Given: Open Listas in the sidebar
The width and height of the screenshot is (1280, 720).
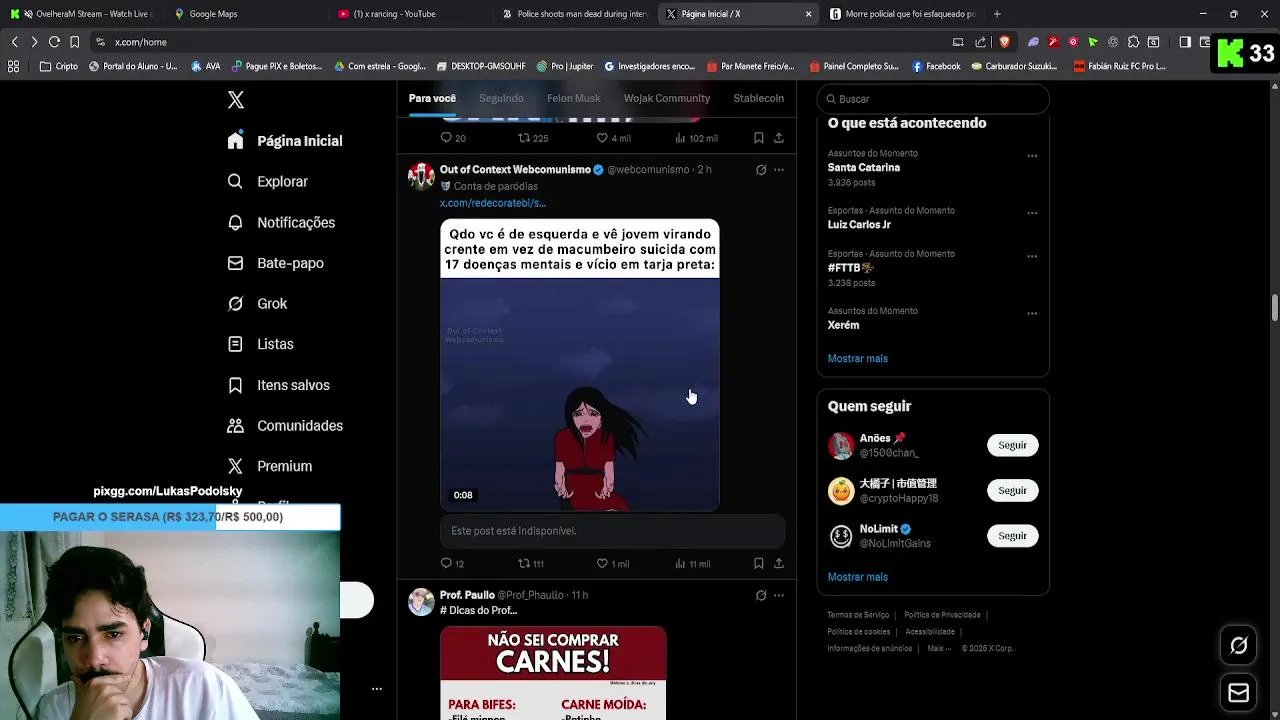Looking at the screenshot, I should point(260,344).
